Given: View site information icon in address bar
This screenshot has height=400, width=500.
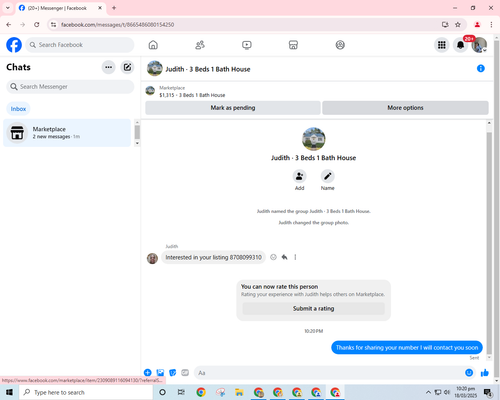Looking at the screenshot, I should [53, 25].
